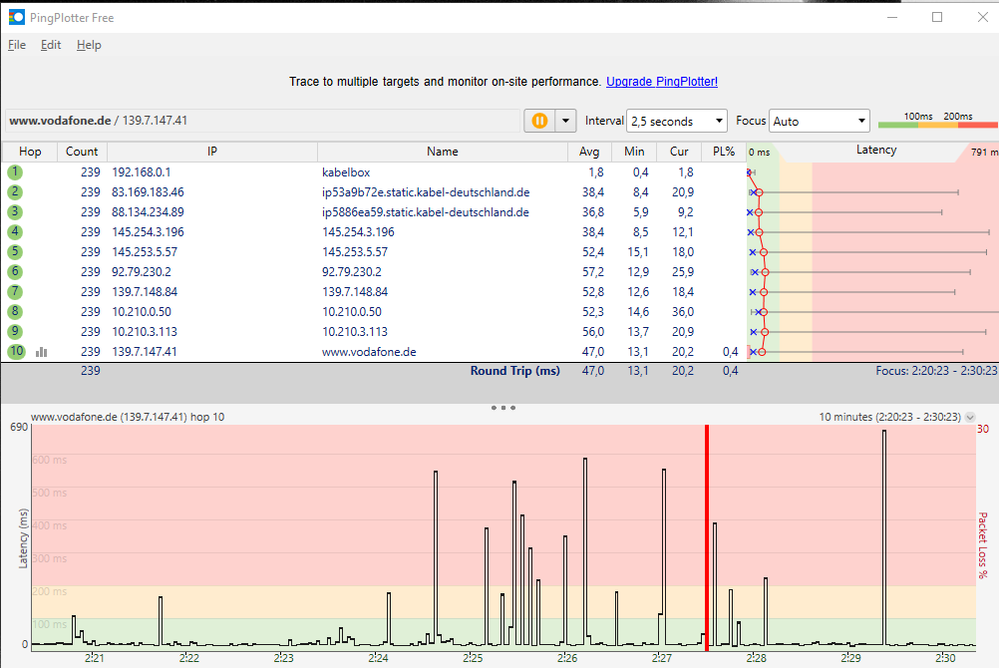
Task: Select ip5886ea59.static.kabel-deutschland.de row
Action: [x=426, y=212]
